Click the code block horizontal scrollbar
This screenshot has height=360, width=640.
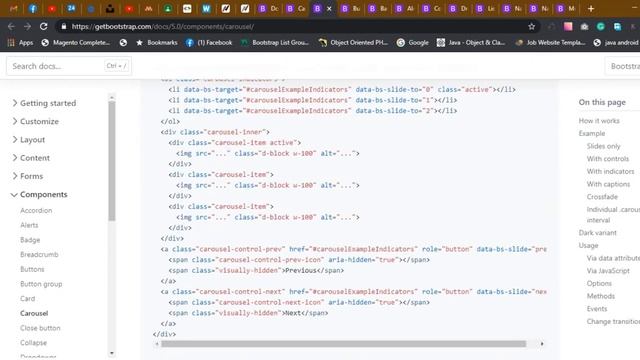[x=343, y=344]
